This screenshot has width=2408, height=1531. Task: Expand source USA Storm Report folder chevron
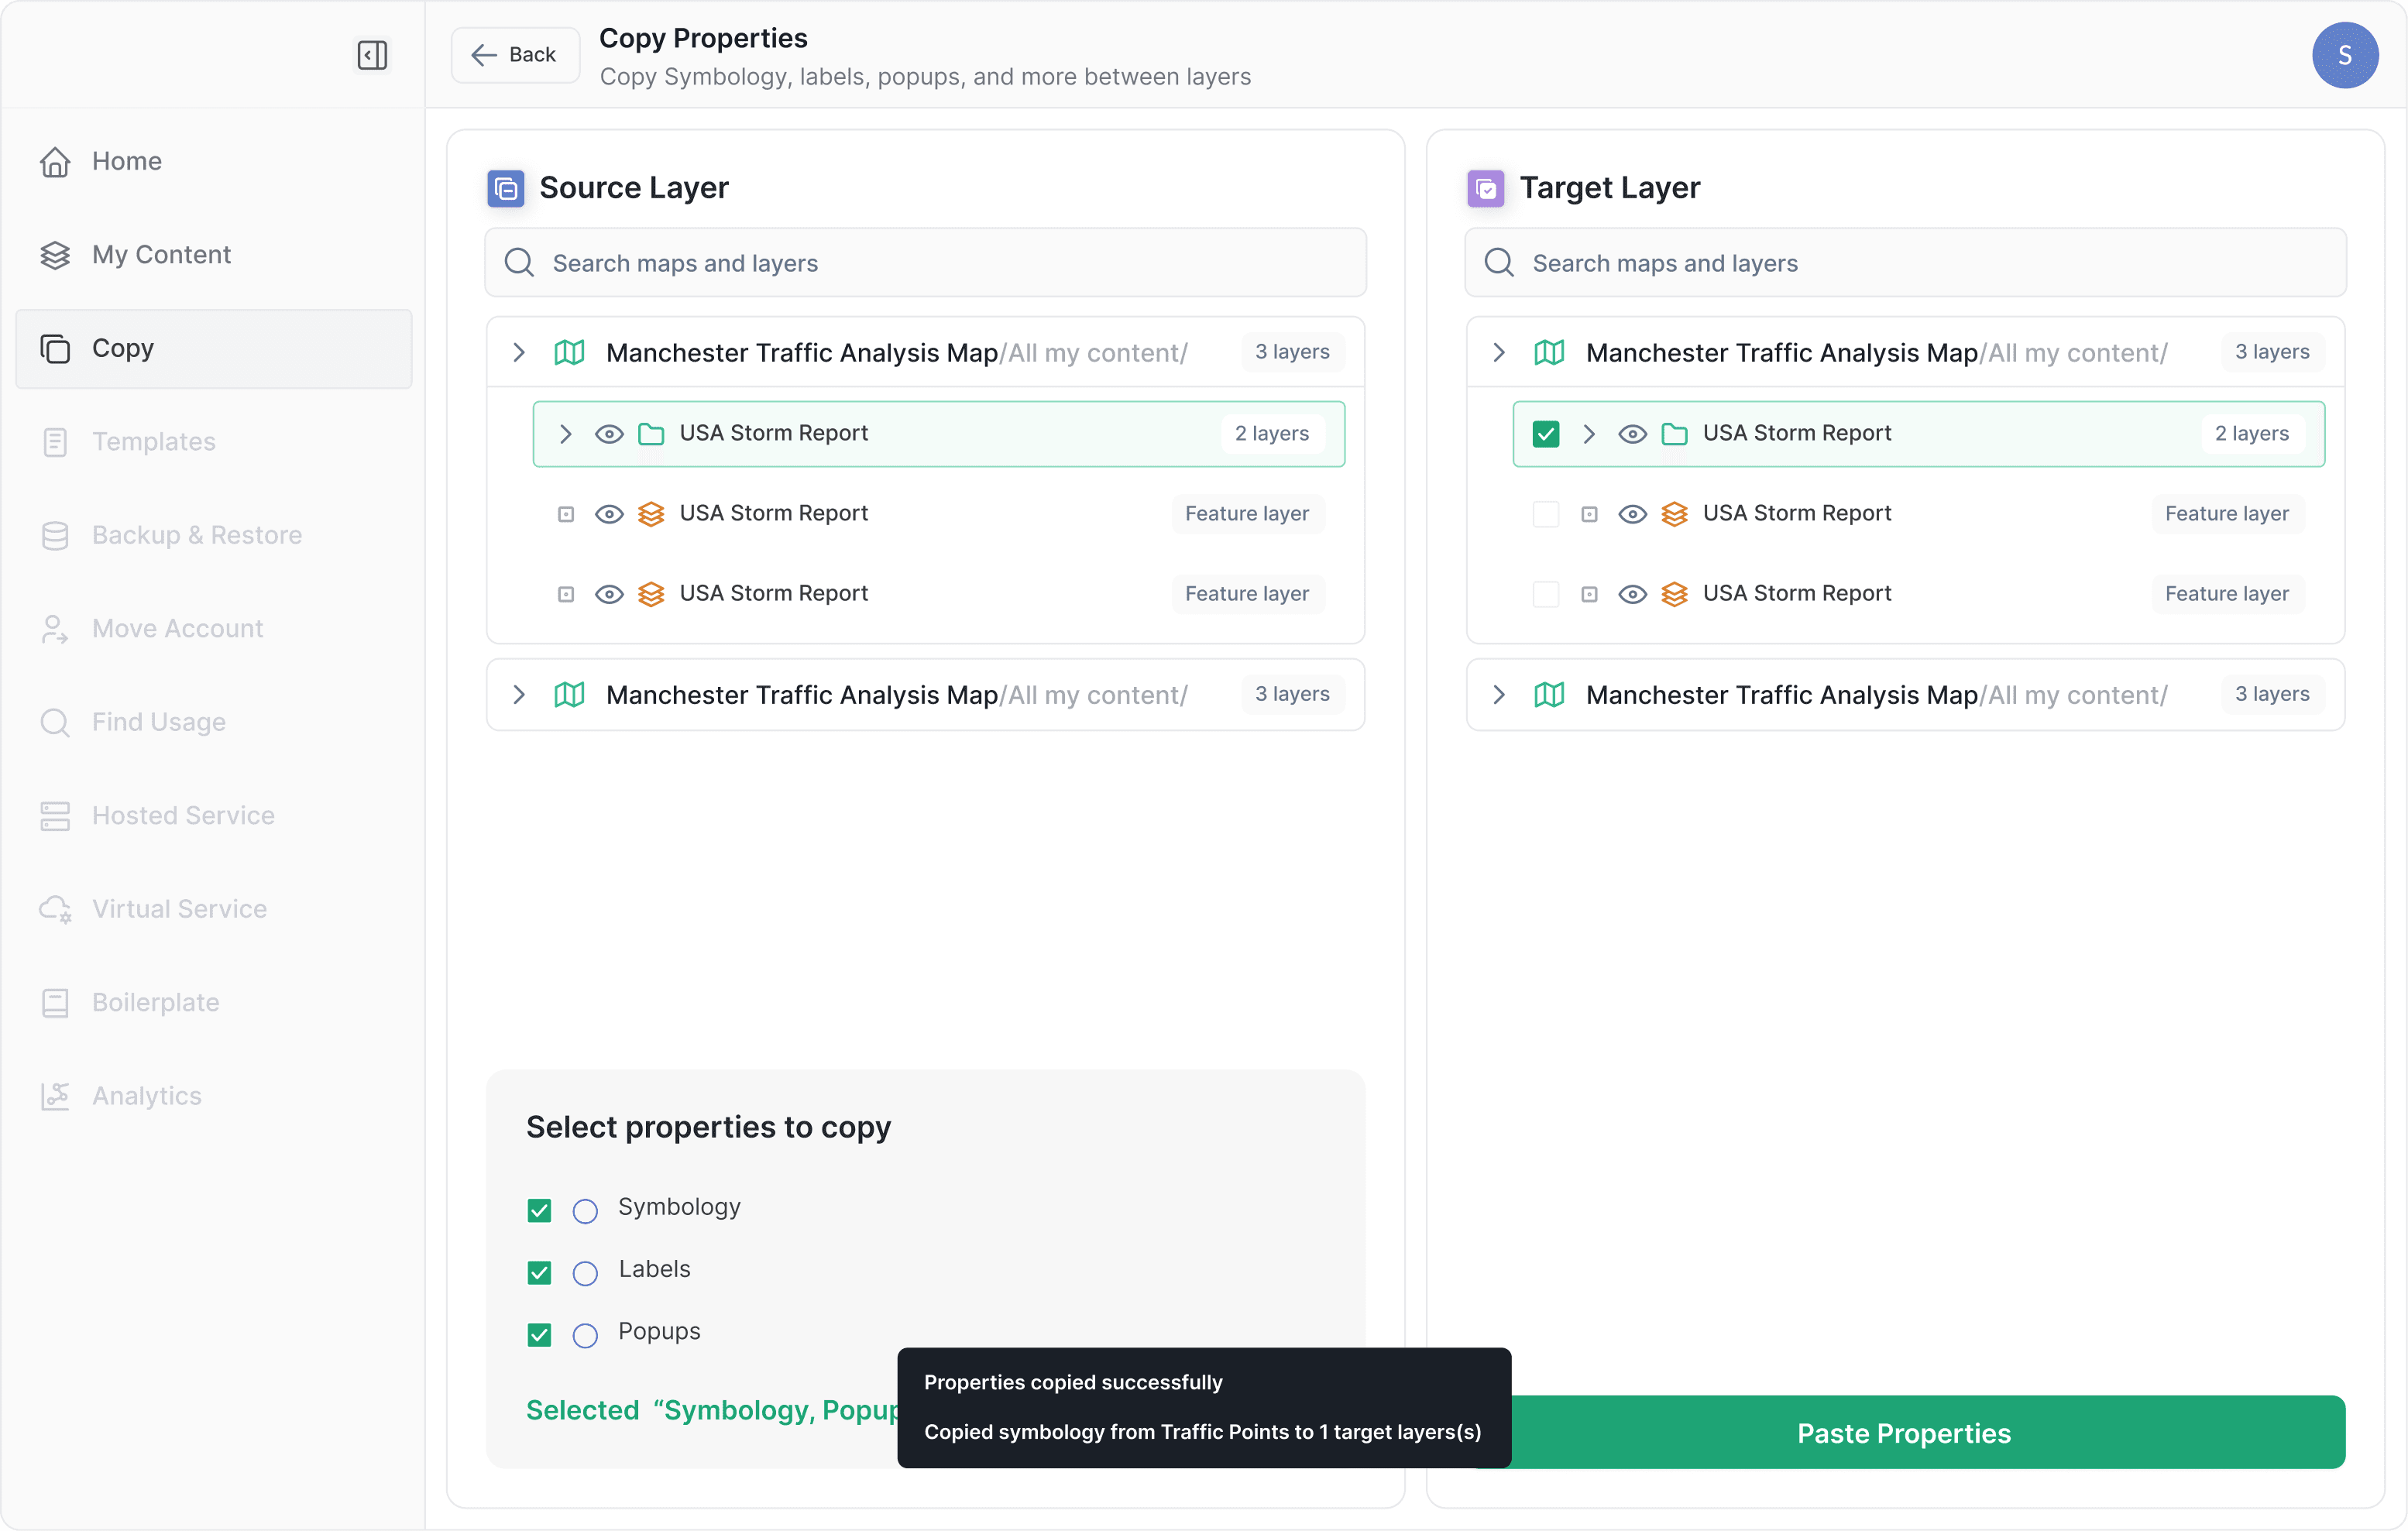[565, 433]
